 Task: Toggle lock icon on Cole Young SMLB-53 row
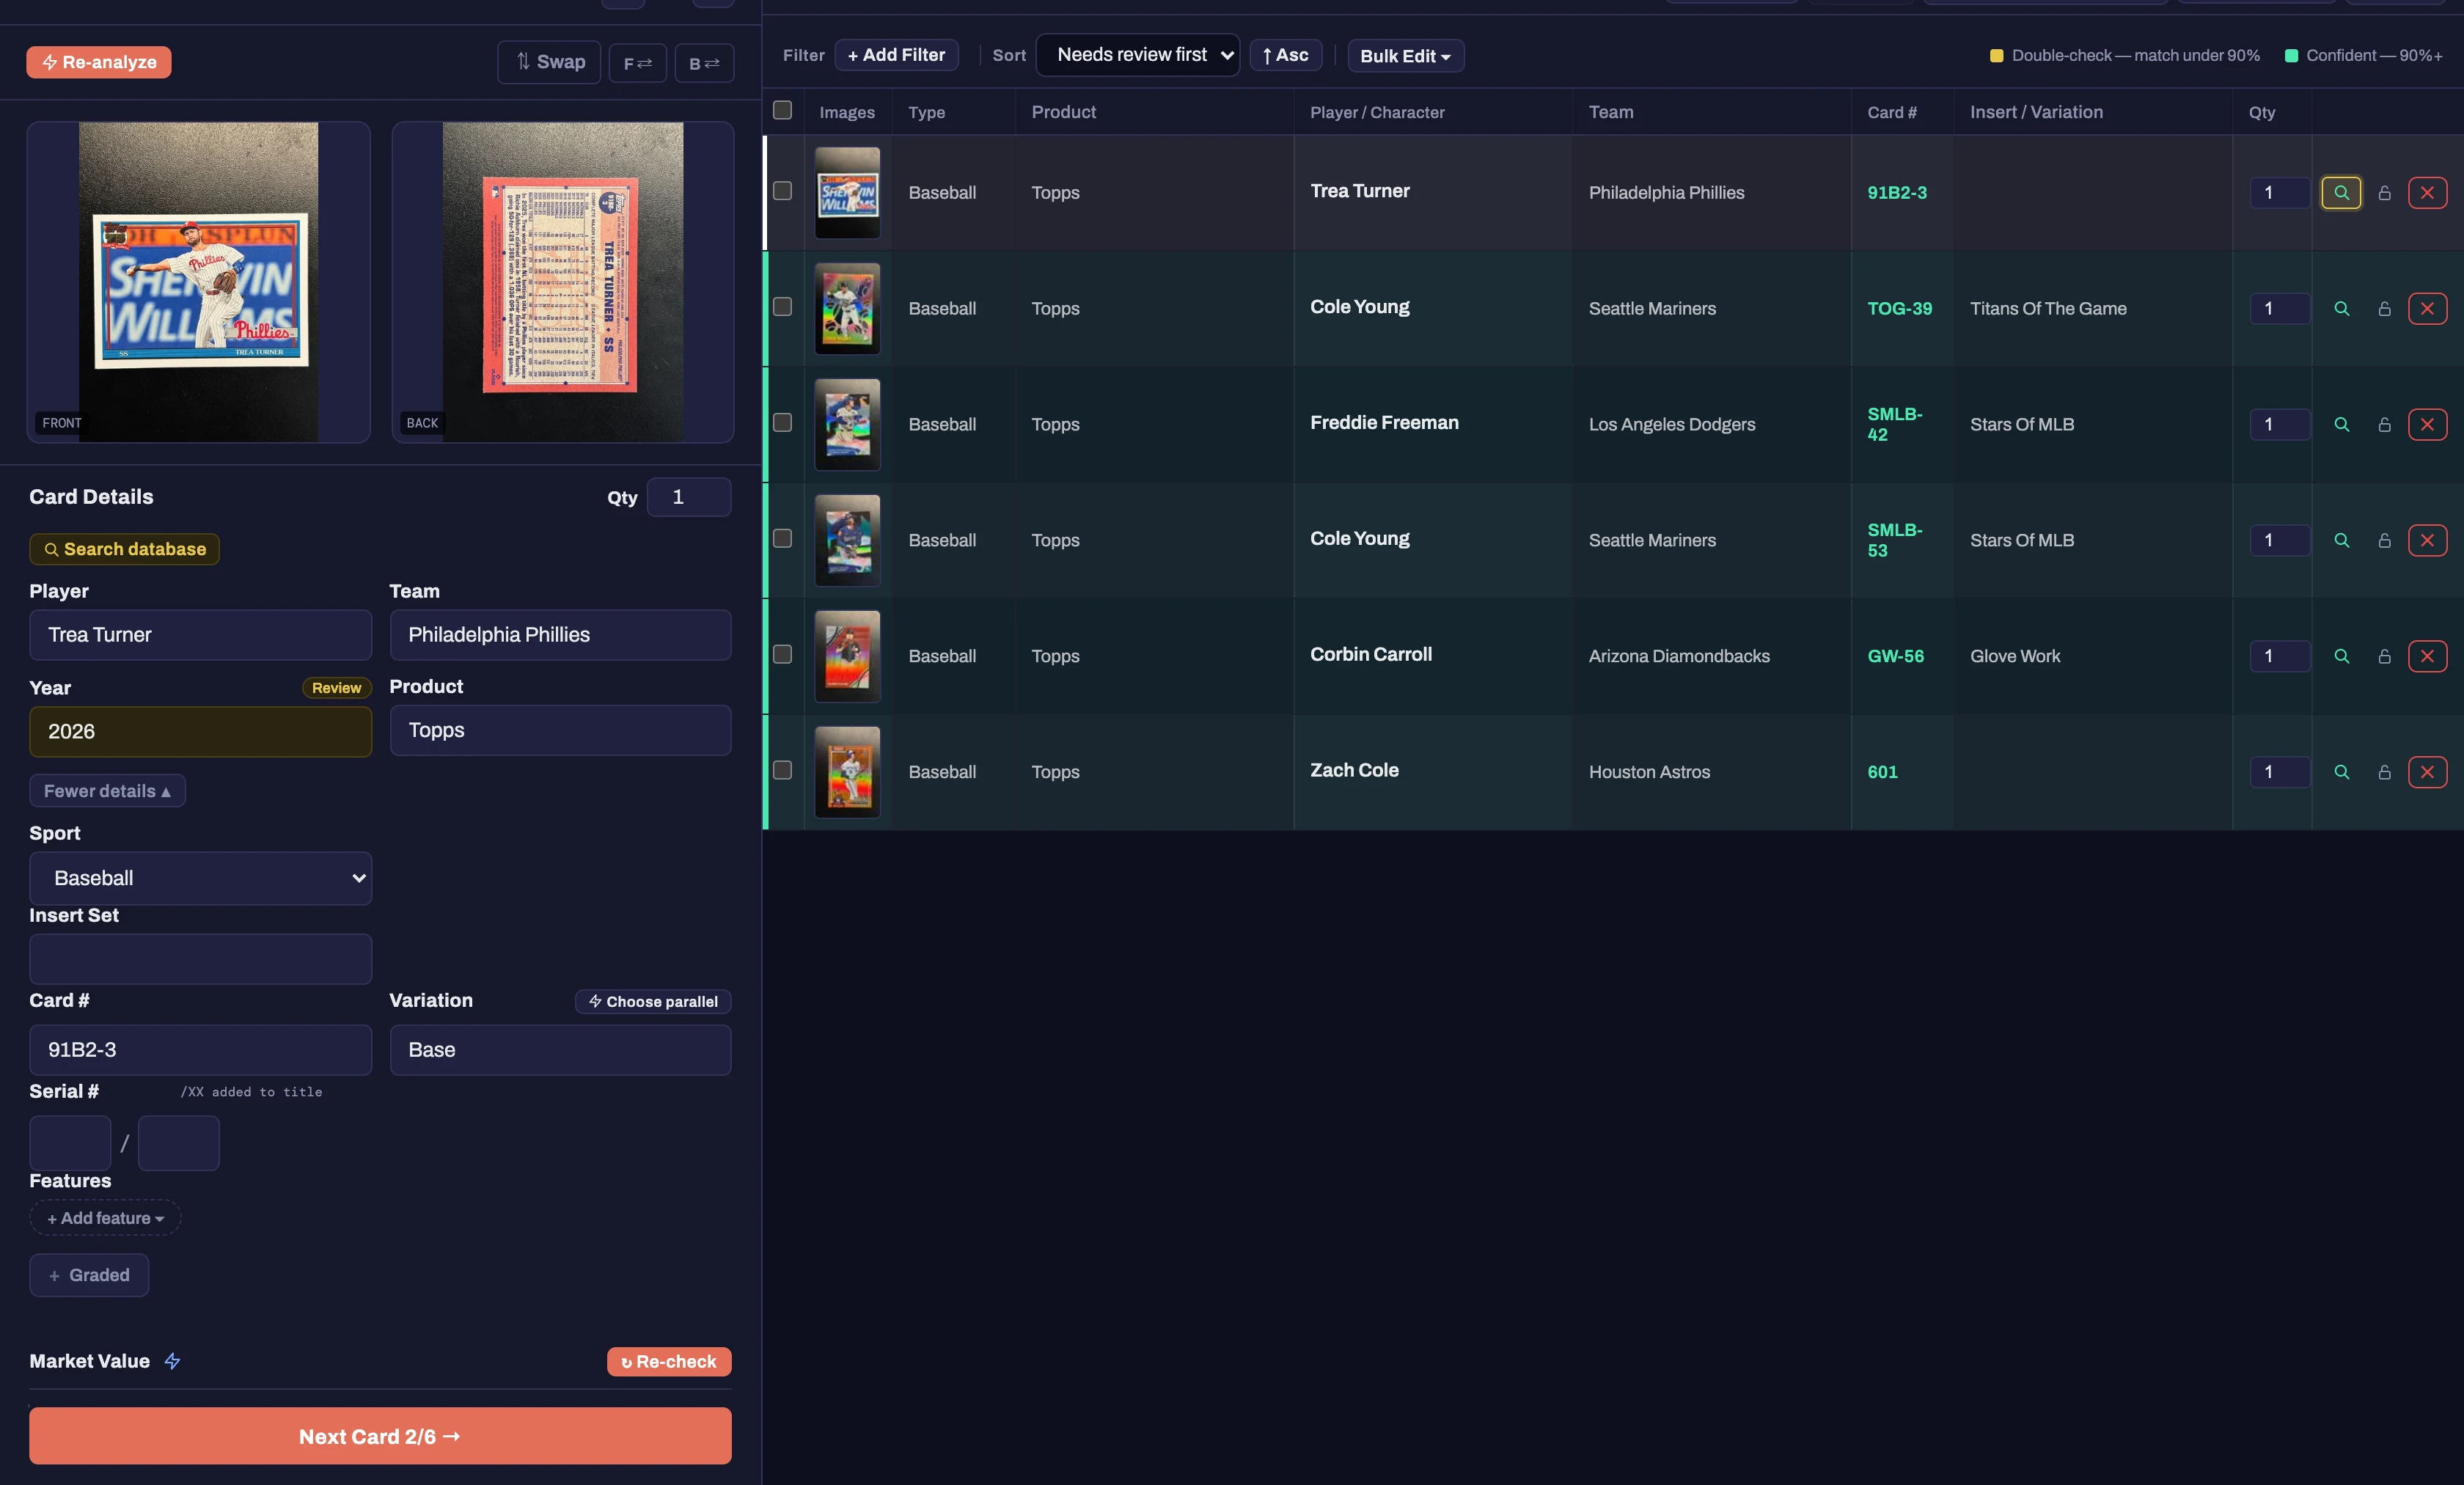2384,540
